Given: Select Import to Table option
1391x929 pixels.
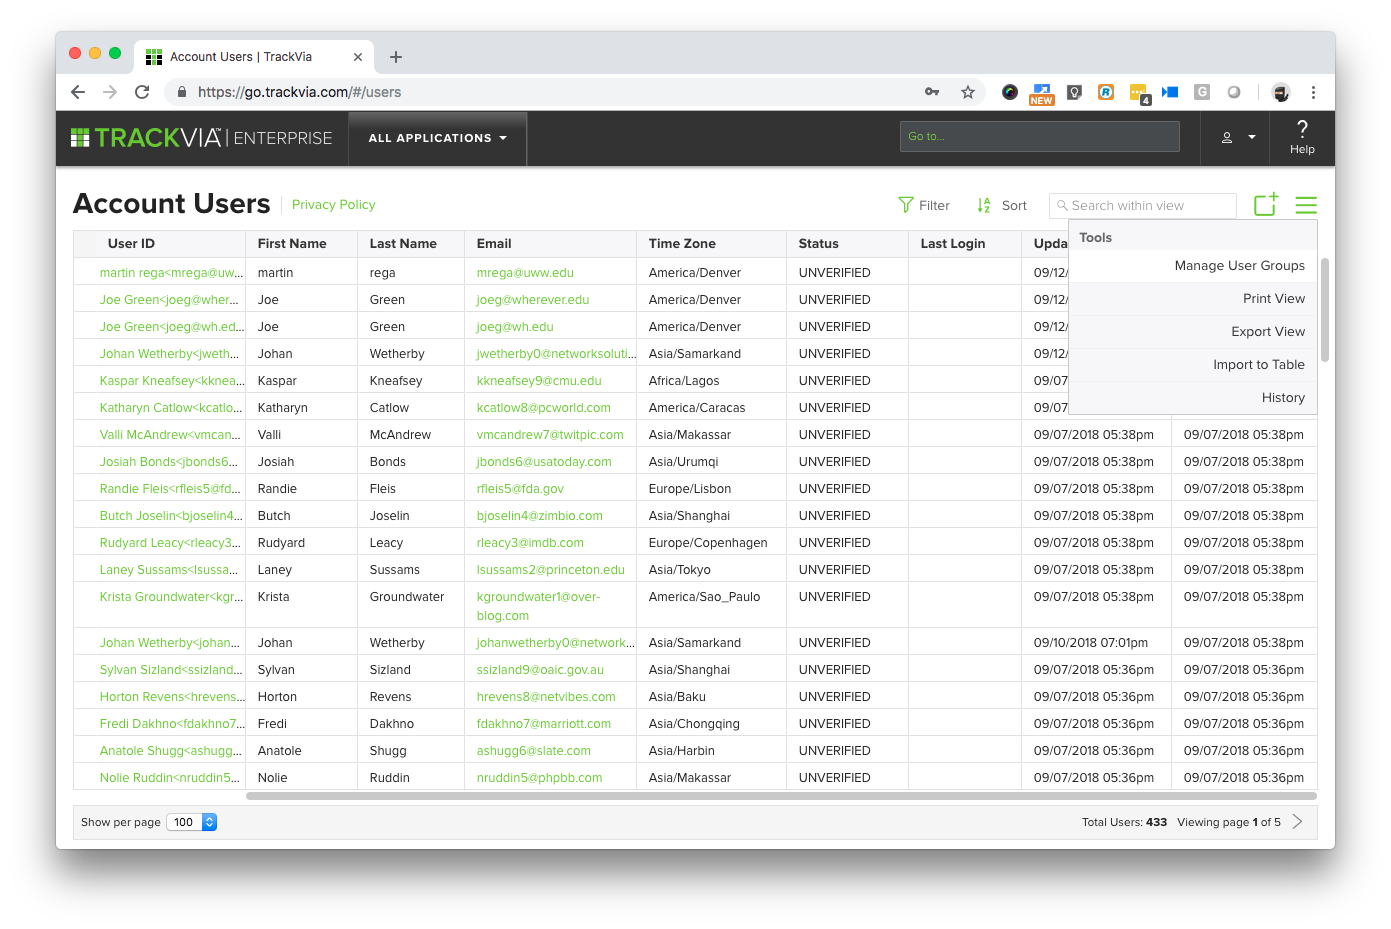Looking at the screenshot, I should tap(1259, 365).
